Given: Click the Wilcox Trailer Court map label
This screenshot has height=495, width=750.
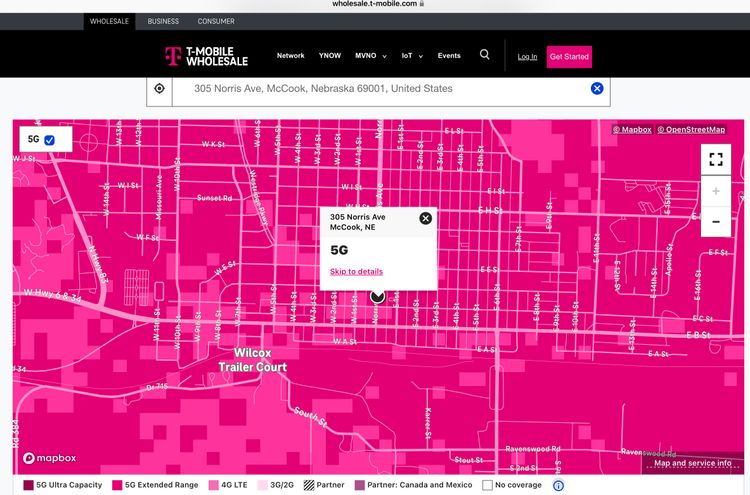Looking at the screenshot, I should point(253,360).
